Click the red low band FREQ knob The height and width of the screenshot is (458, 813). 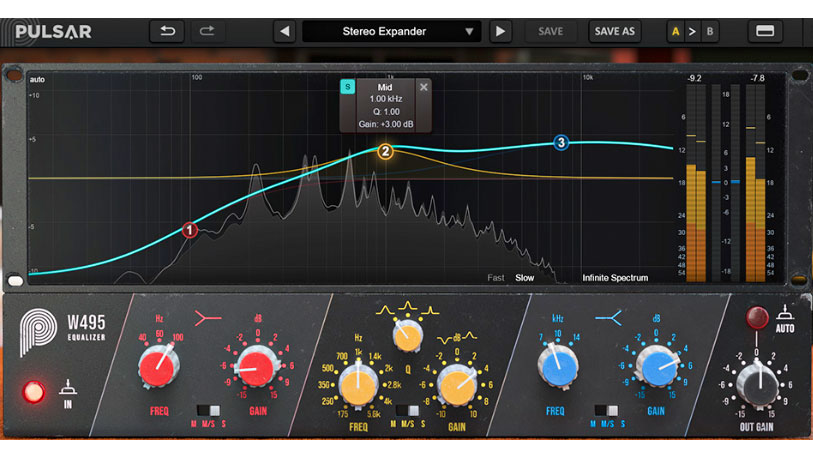(159, 367)
